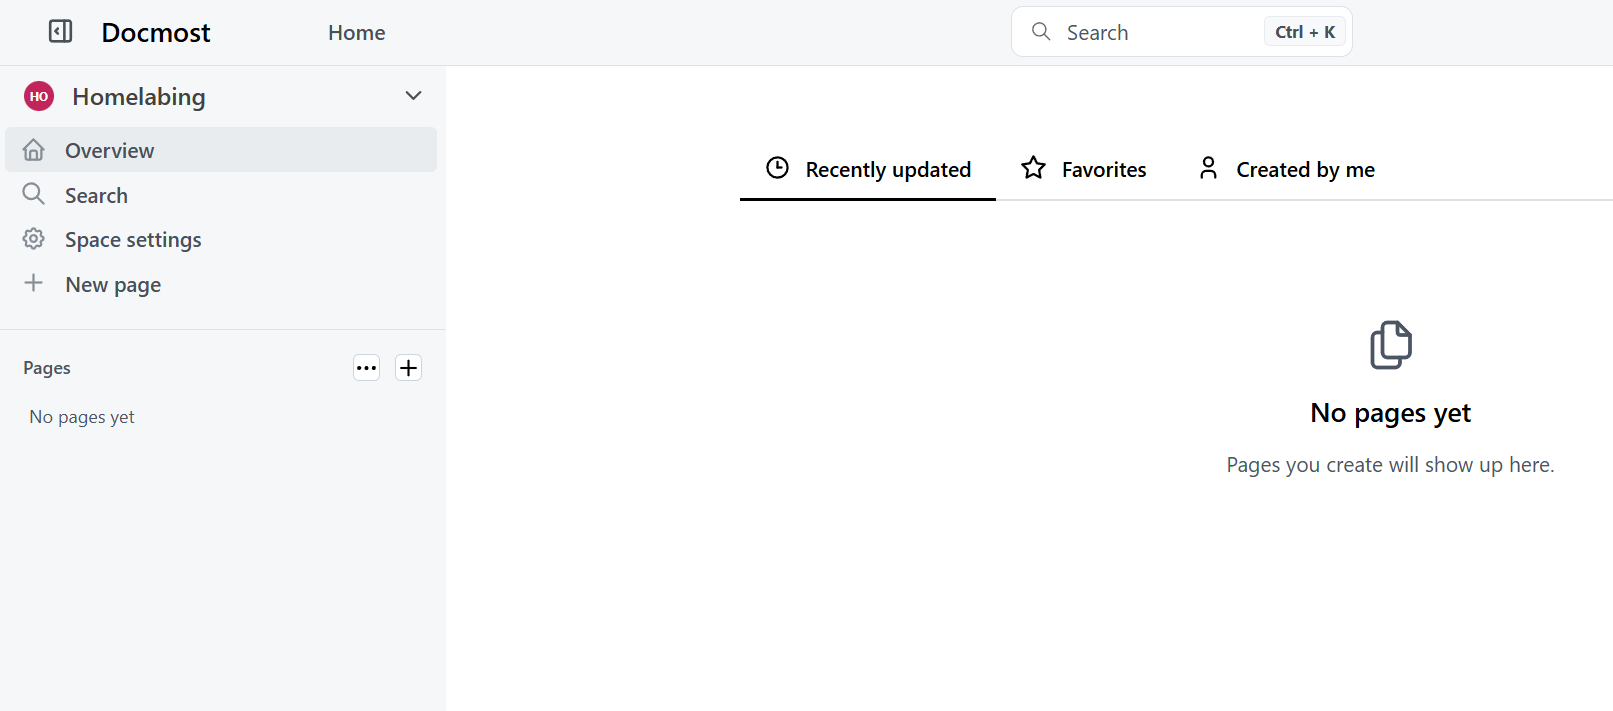1613x711 pixels.
Task: Go to the Home link in header
Action: 357,33
